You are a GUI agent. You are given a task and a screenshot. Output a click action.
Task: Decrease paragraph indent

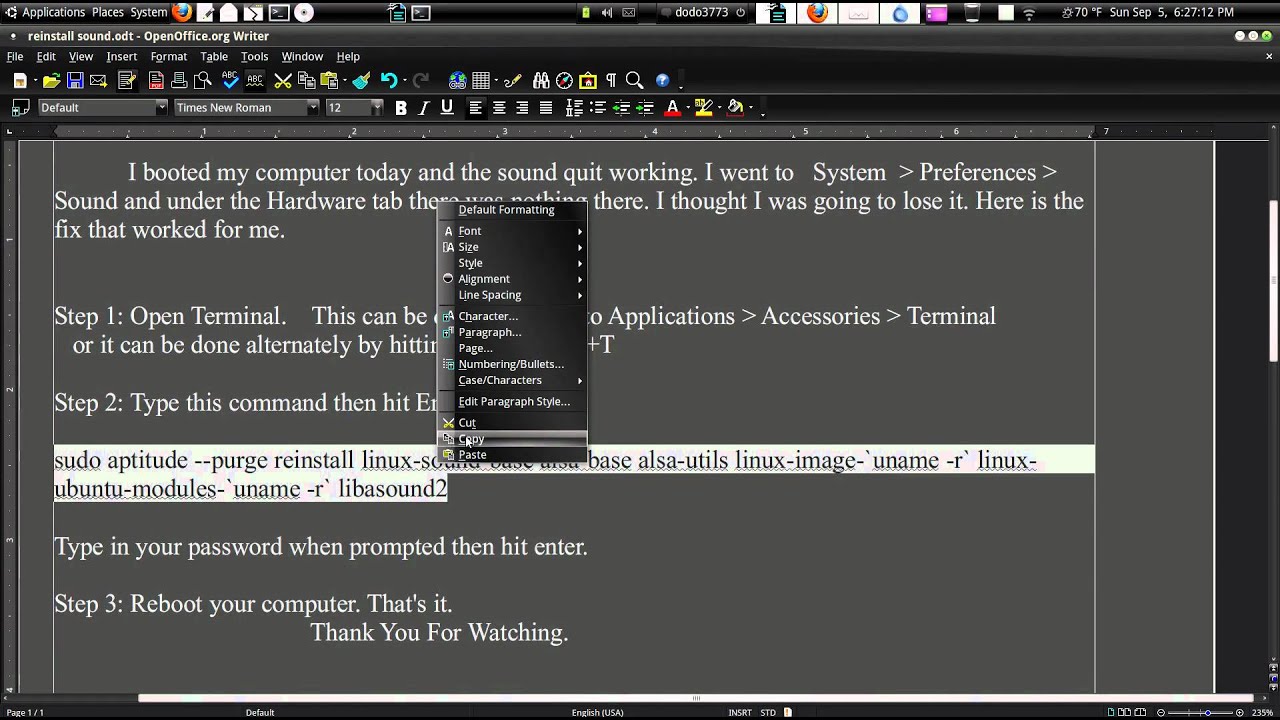point(621,107)
